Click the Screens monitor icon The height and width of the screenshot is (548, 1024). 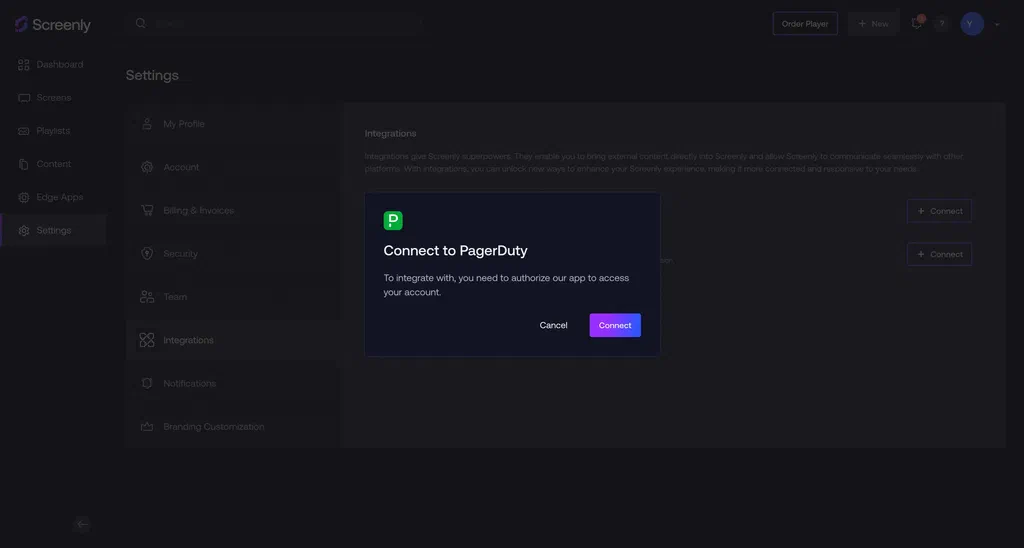coord(24,98)
